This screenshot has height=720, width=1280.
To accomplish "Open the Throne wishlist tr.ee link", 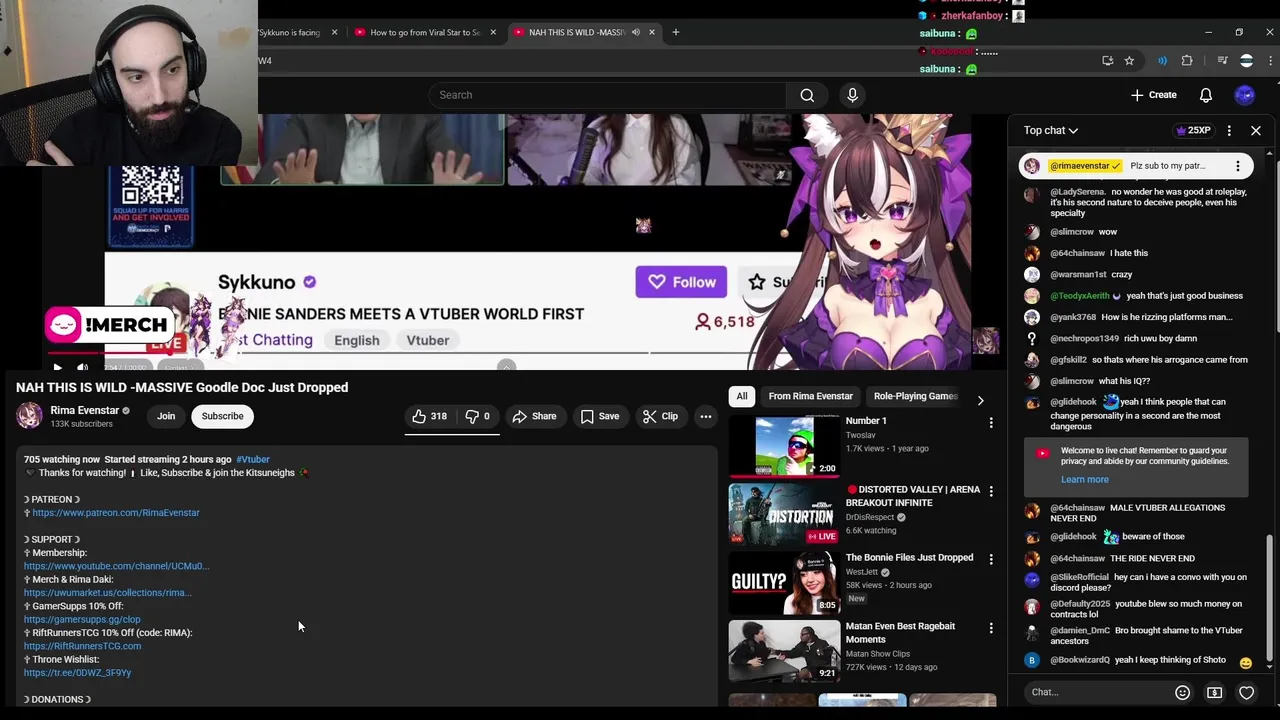I will pos(77,673).
